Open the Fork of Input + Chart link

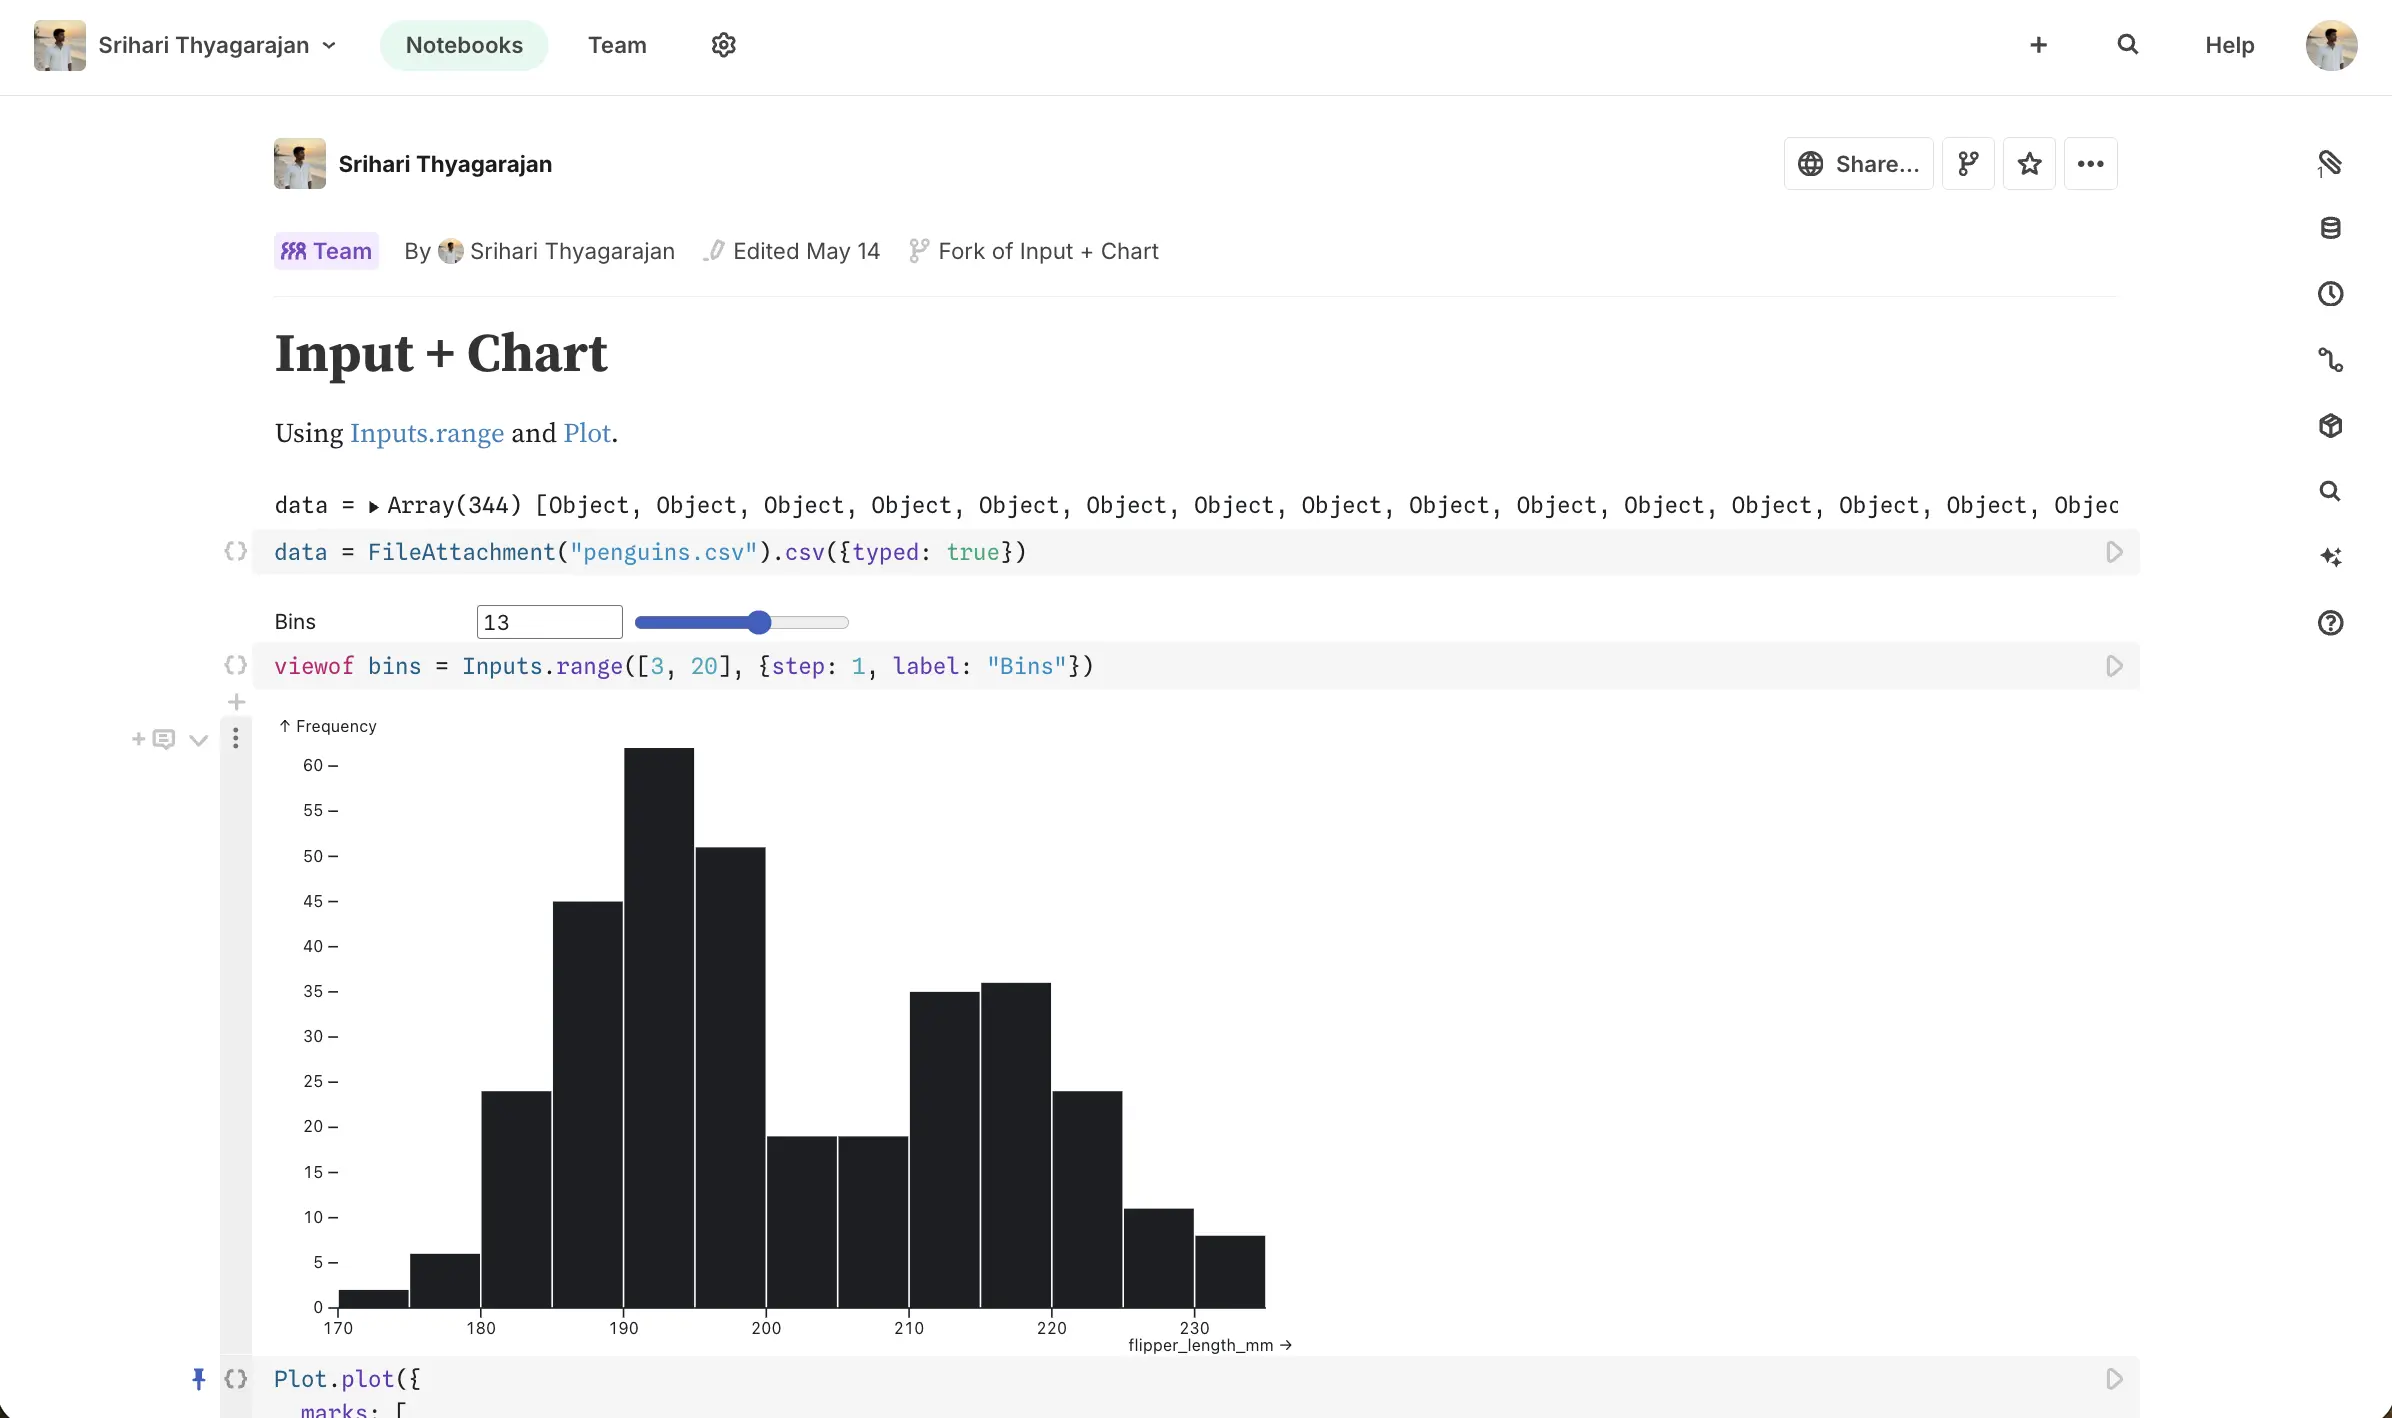tap(1048, 251)
